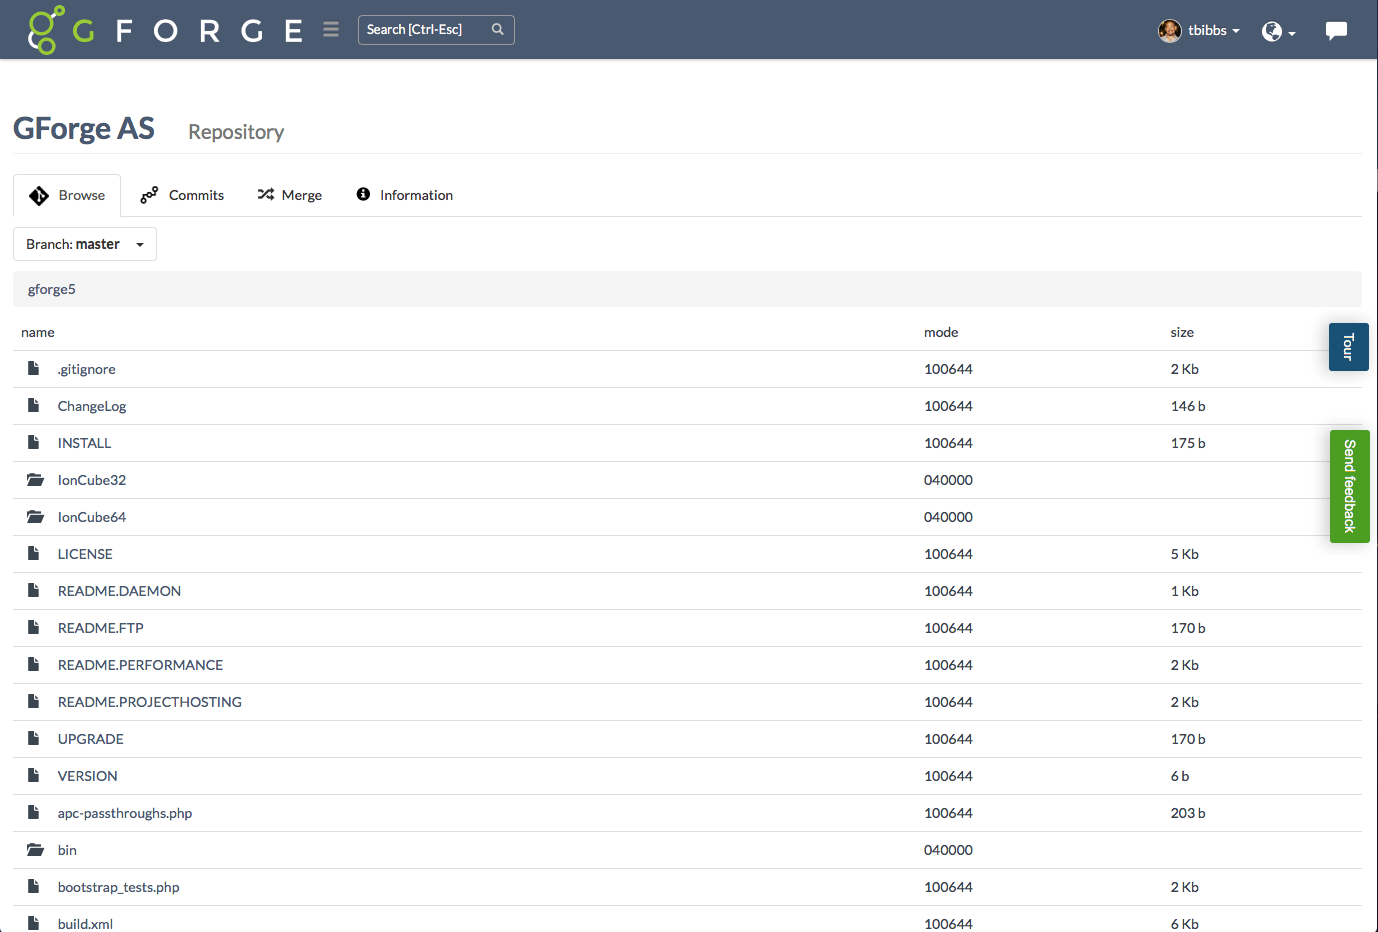
Task: Click the file icon next to LICENSE
Action: coord(33,553)
